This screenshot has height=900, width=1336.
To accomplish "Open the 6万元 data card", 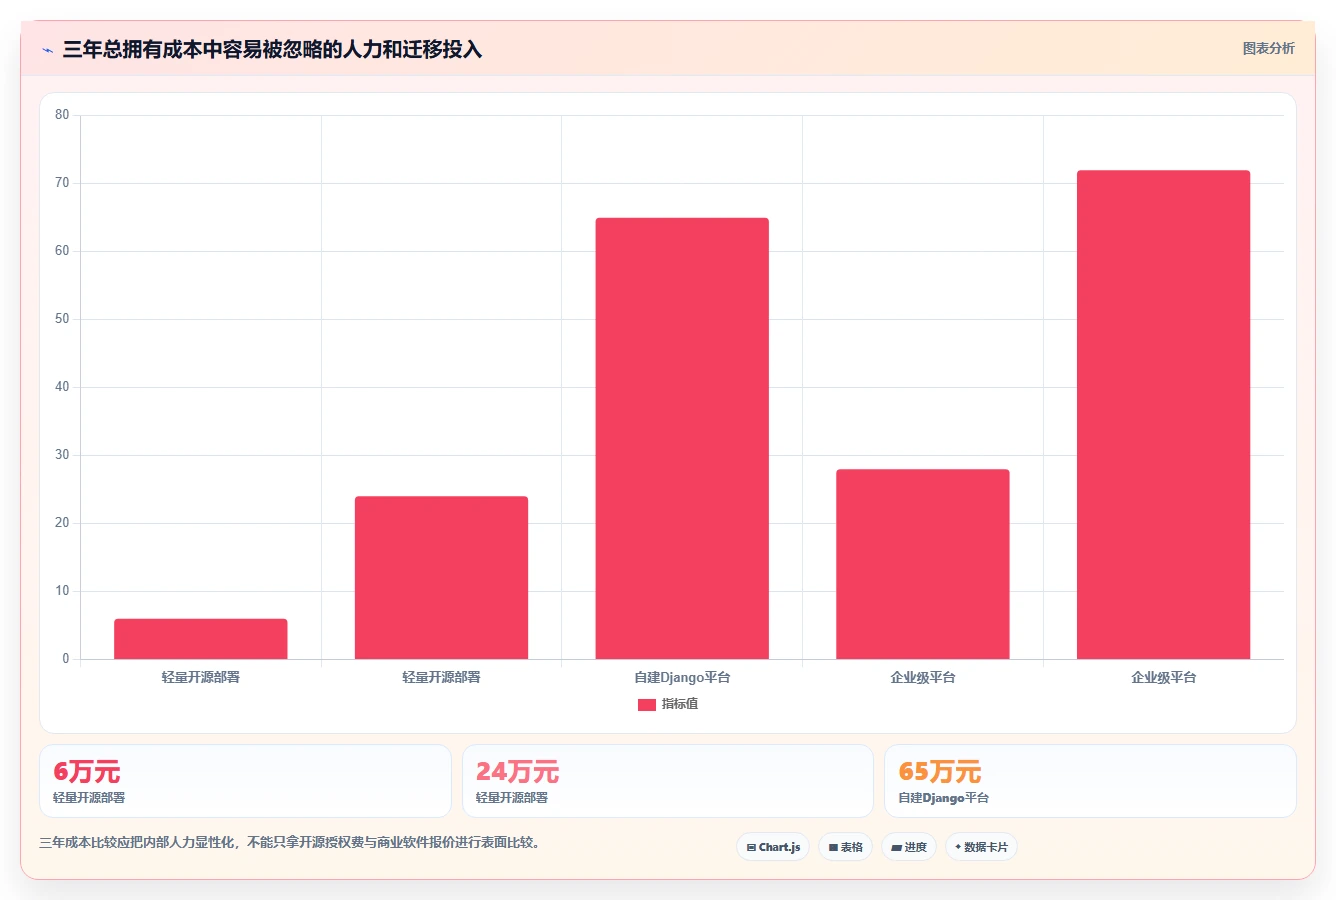I will click(245, 781).
